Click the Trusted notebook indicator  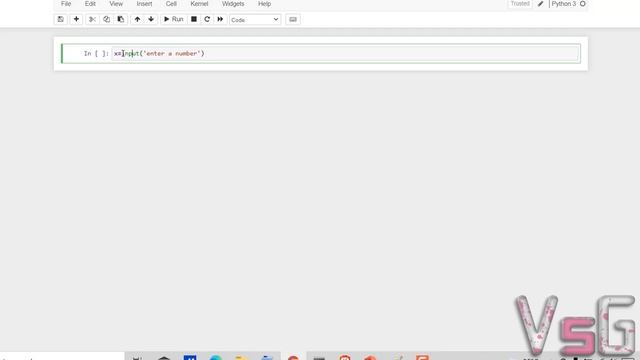[x=520, y=4]
